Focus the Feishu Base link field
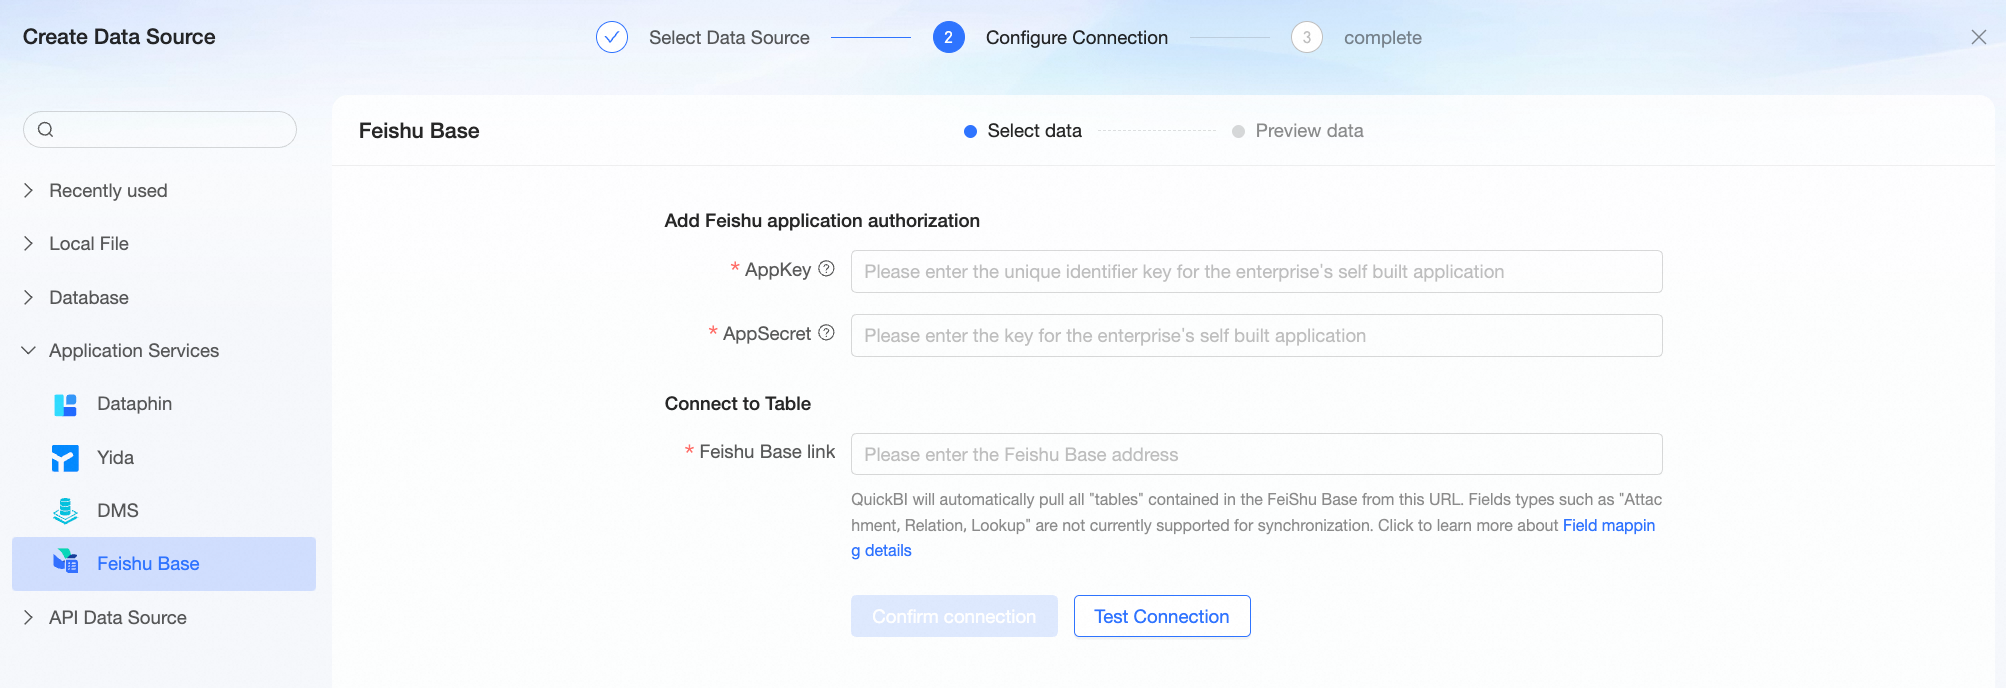Screen dimensions: 2006x688 coord(1256,454)
